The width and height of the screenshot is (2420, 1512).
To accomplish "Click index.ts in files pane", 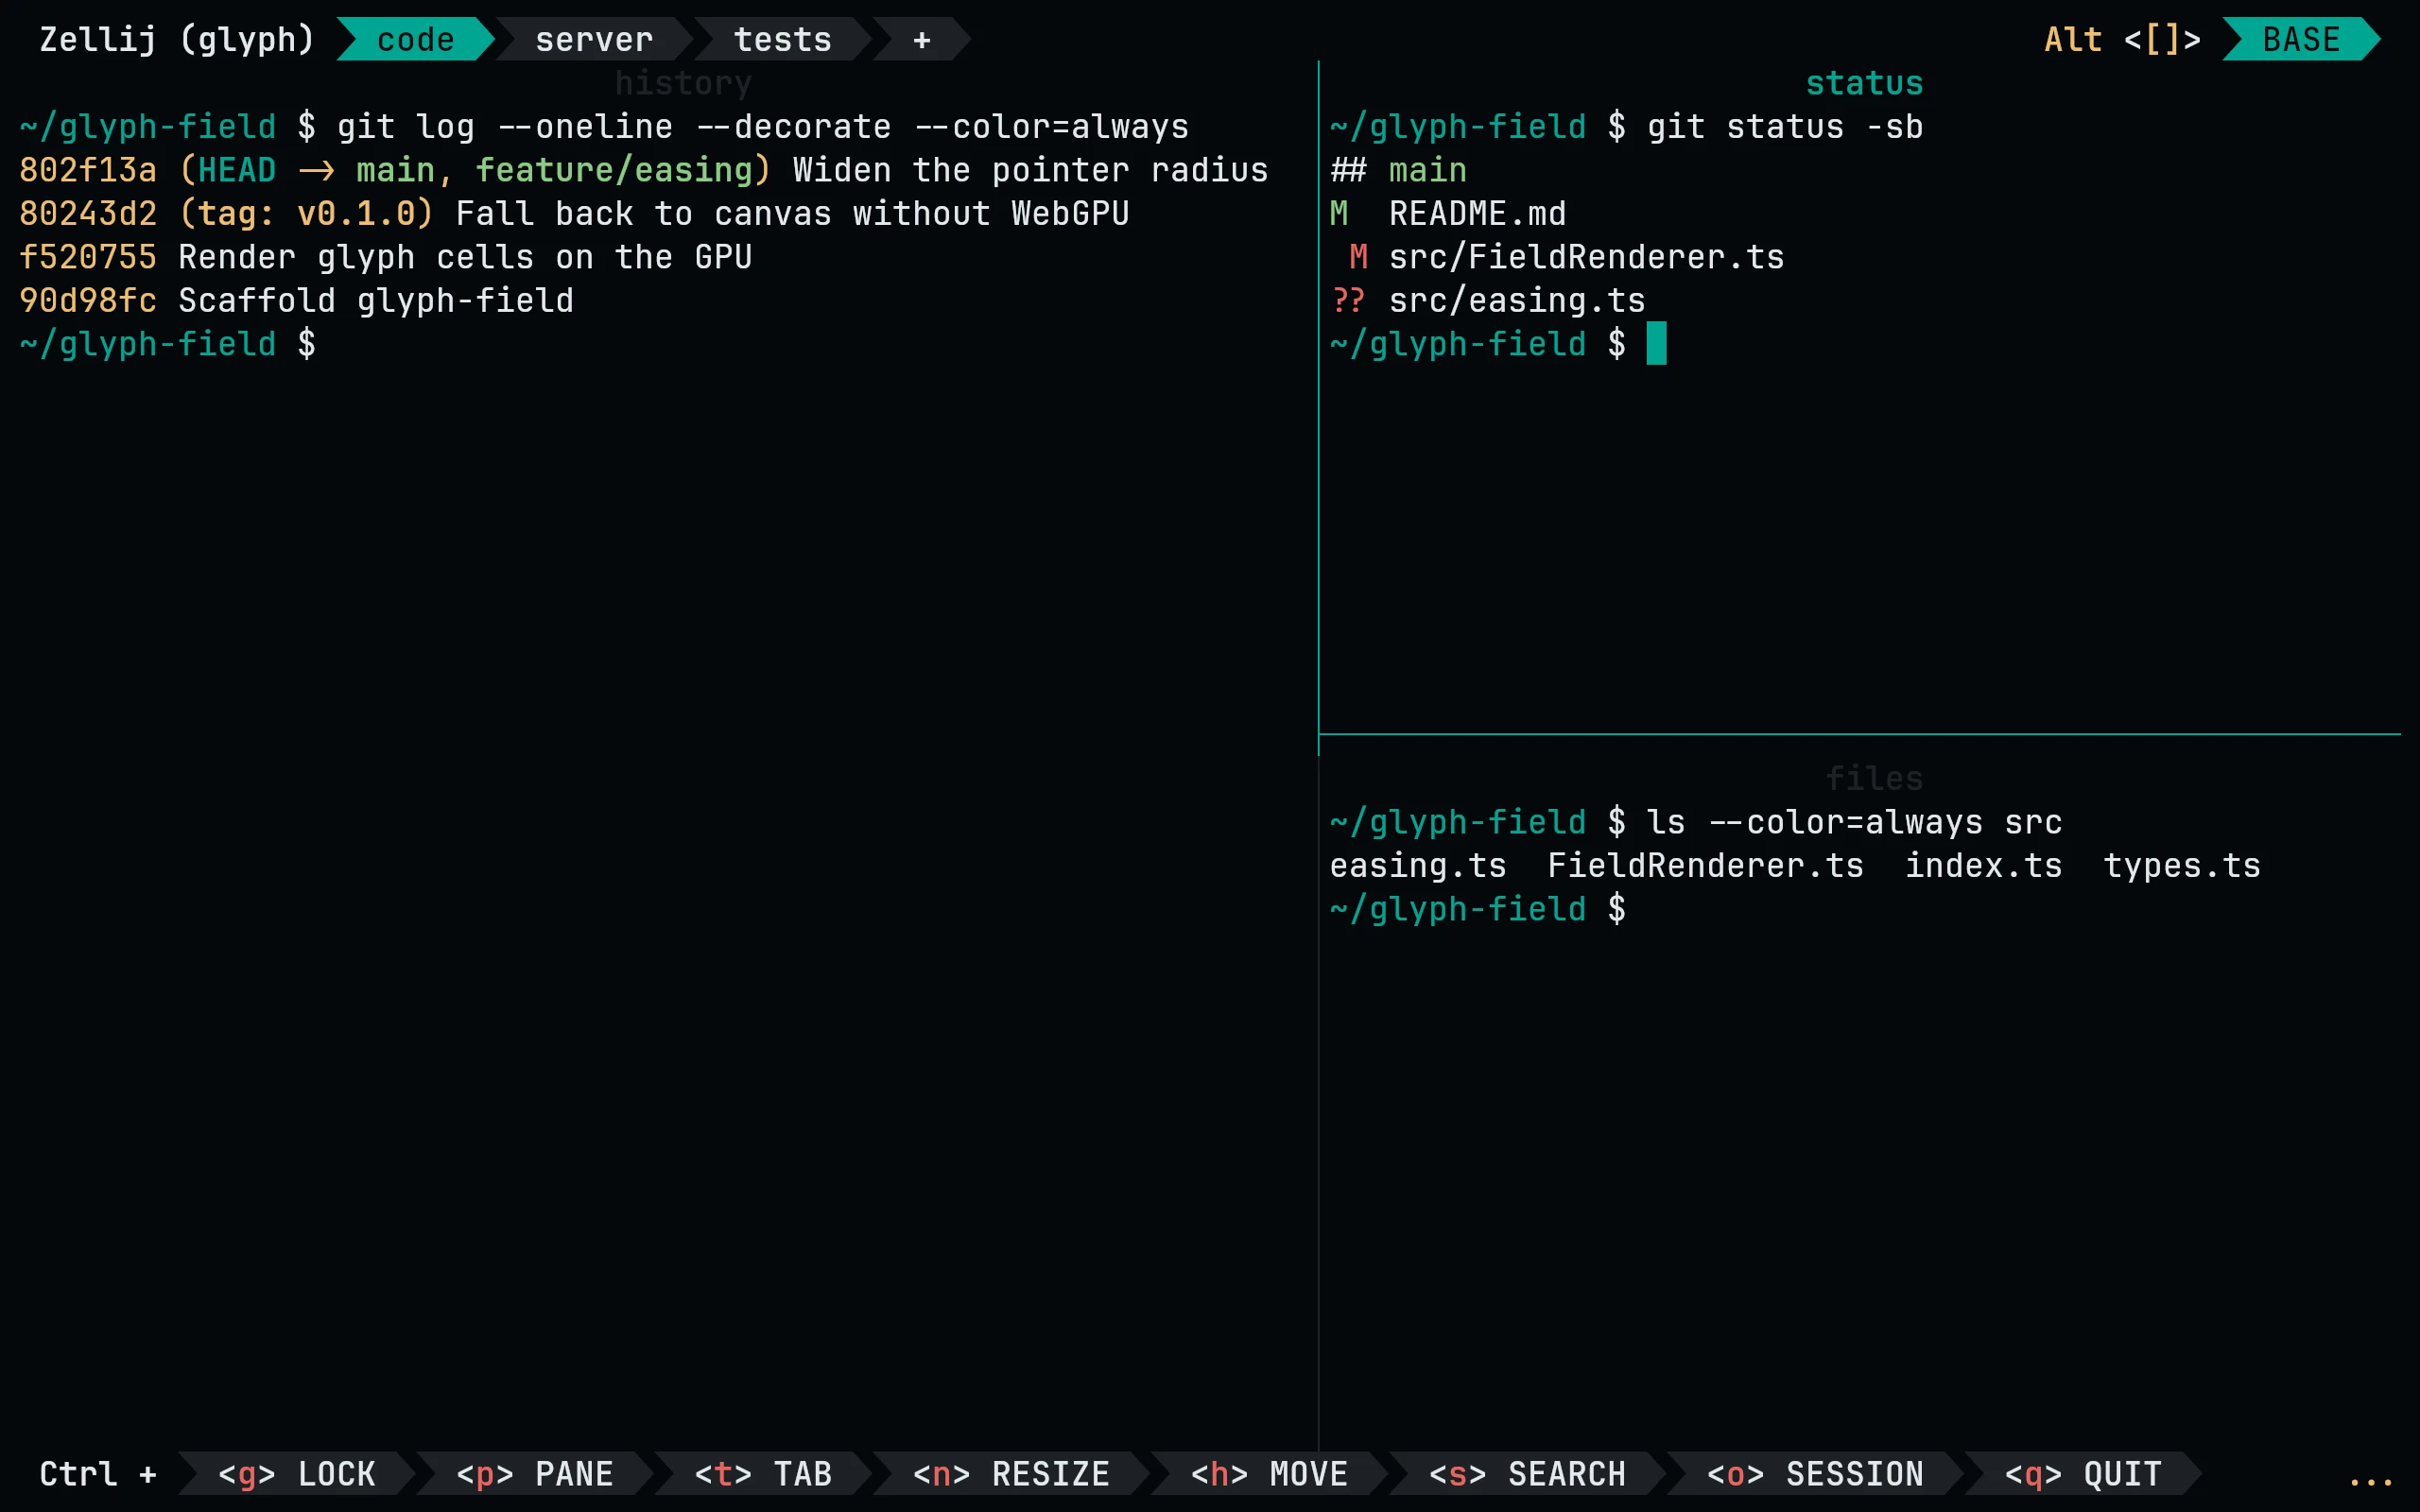I will (1983, 865).
